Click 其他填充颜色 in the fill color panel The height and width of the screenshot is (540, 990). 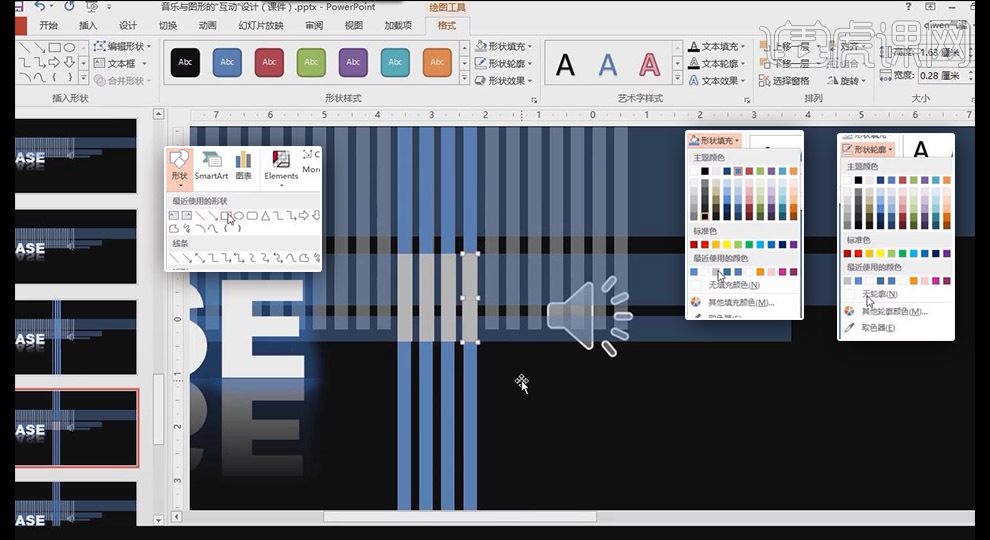(x=739, y=302)
